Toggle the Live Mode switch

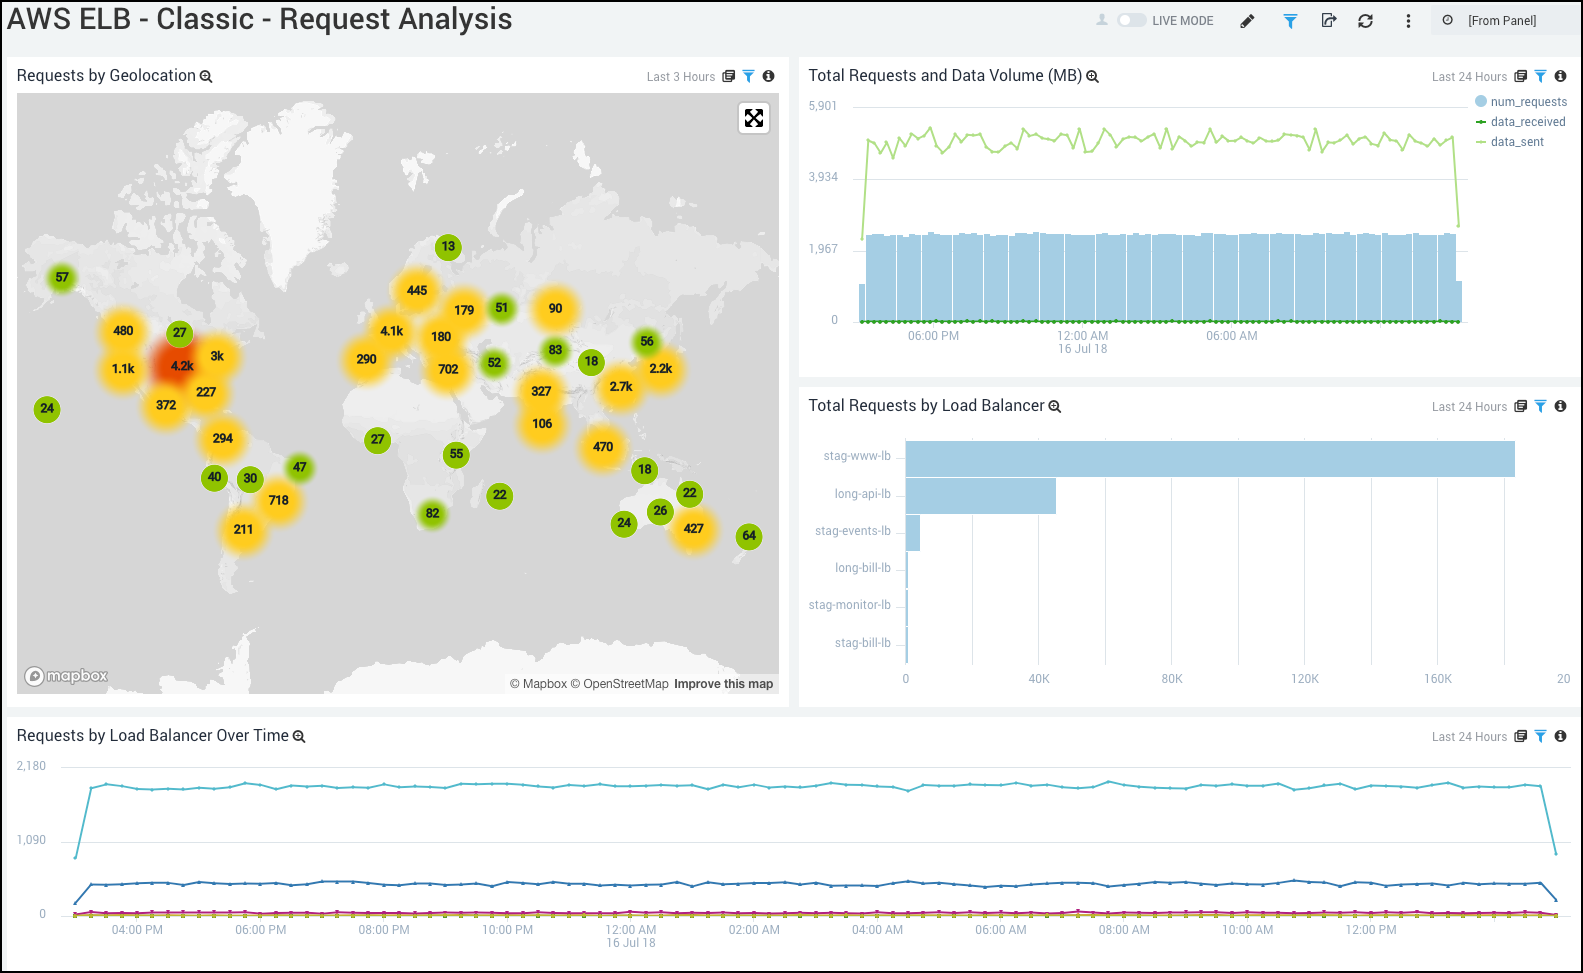(1131, 20)
